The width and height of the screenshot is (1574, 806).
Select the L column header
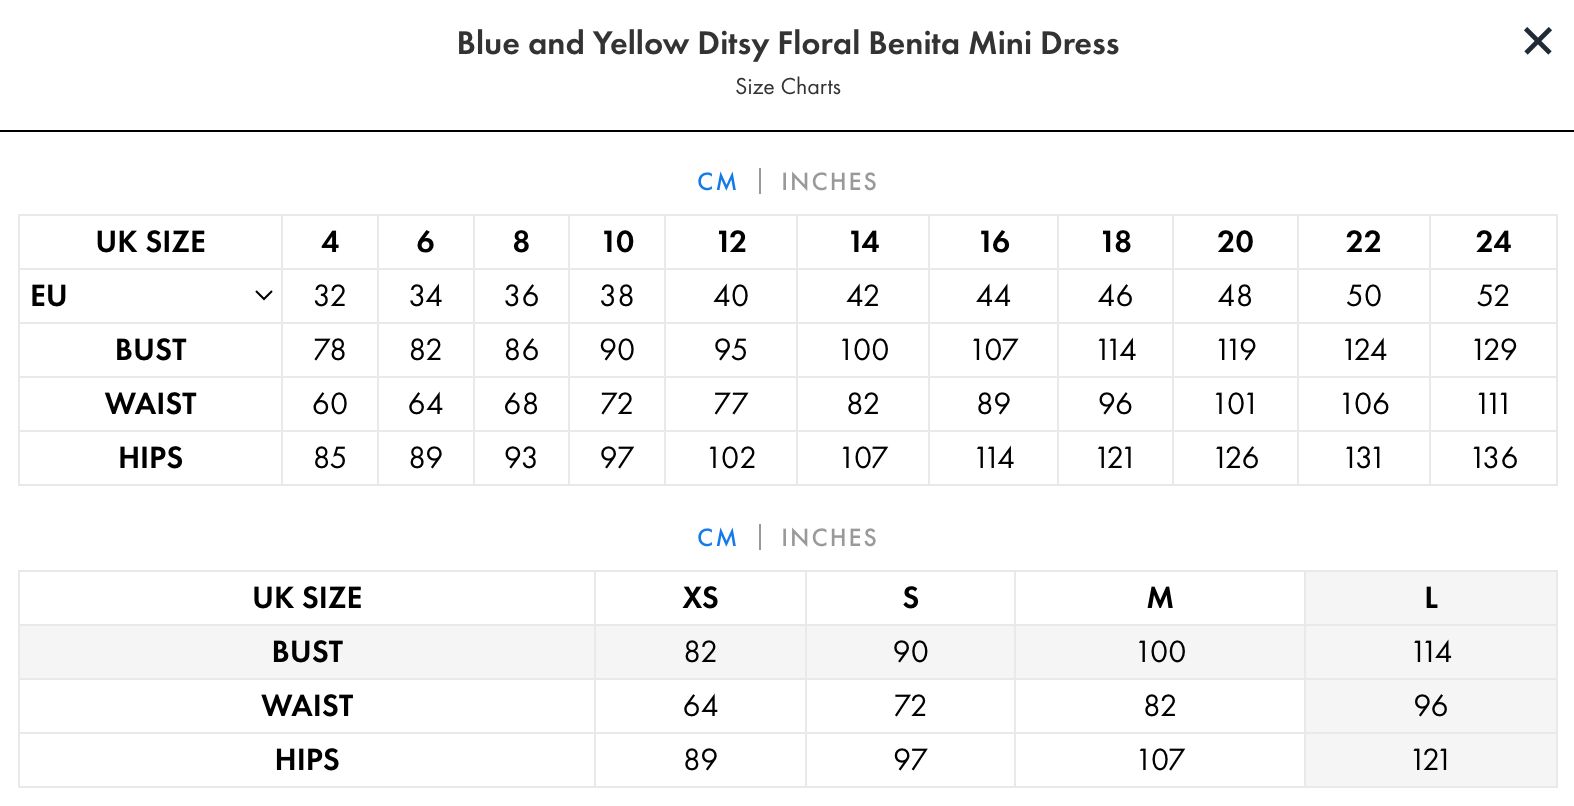click(x=1431, y=598)
